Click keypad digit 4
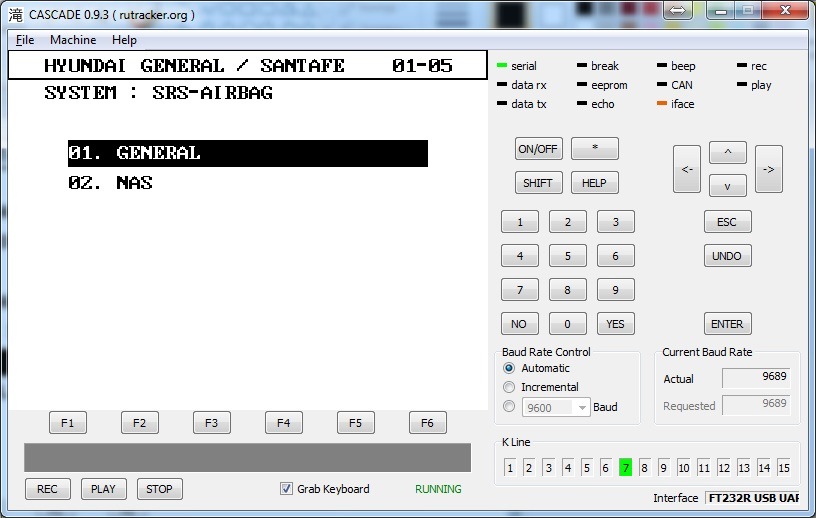The width and height of the screenshot is (816, 518). tap(520, 256)
